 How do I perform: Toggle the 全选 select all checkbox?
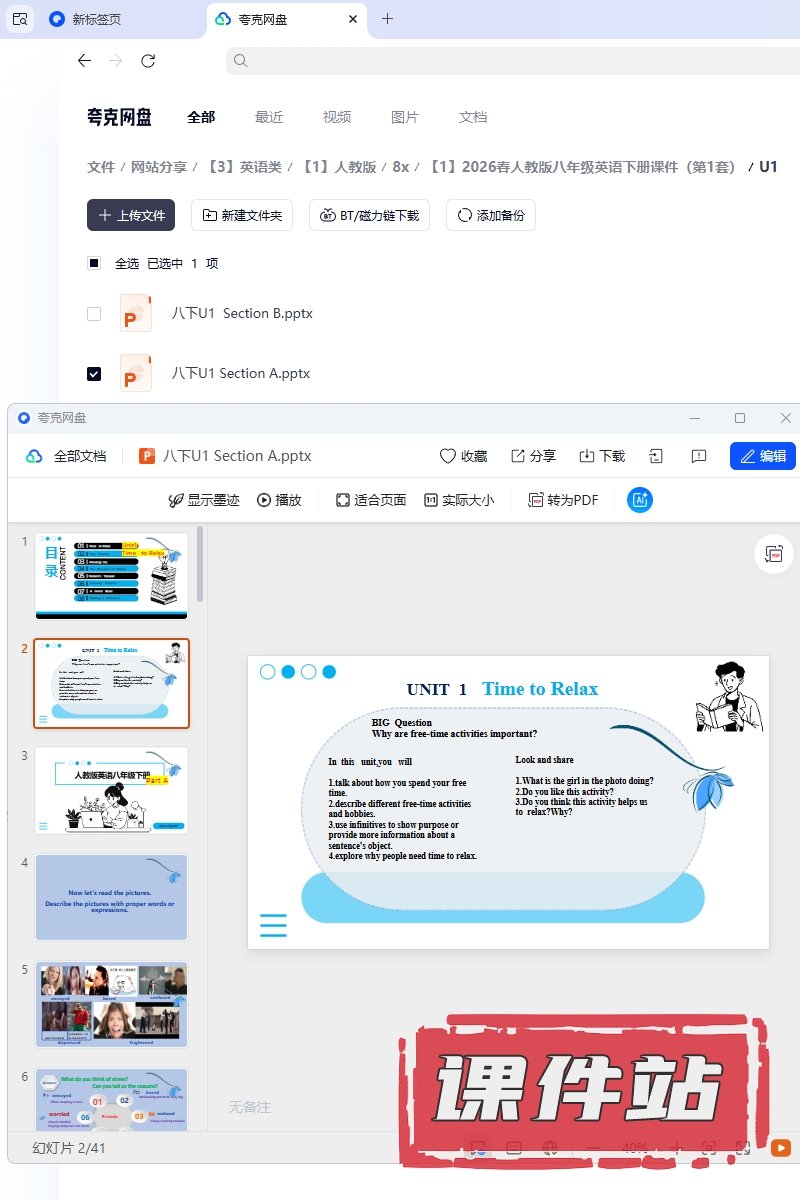tap(94, 263)
